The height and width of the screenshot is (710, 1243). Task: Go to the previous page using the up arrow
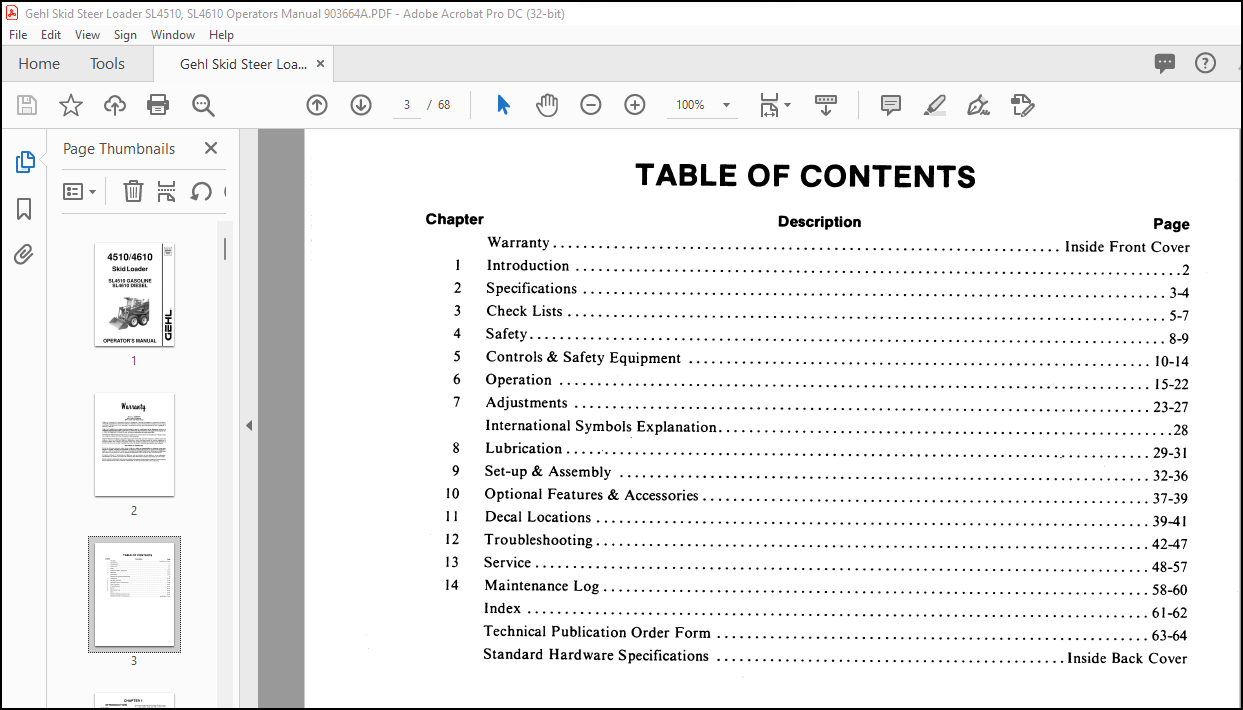point(317,105)
